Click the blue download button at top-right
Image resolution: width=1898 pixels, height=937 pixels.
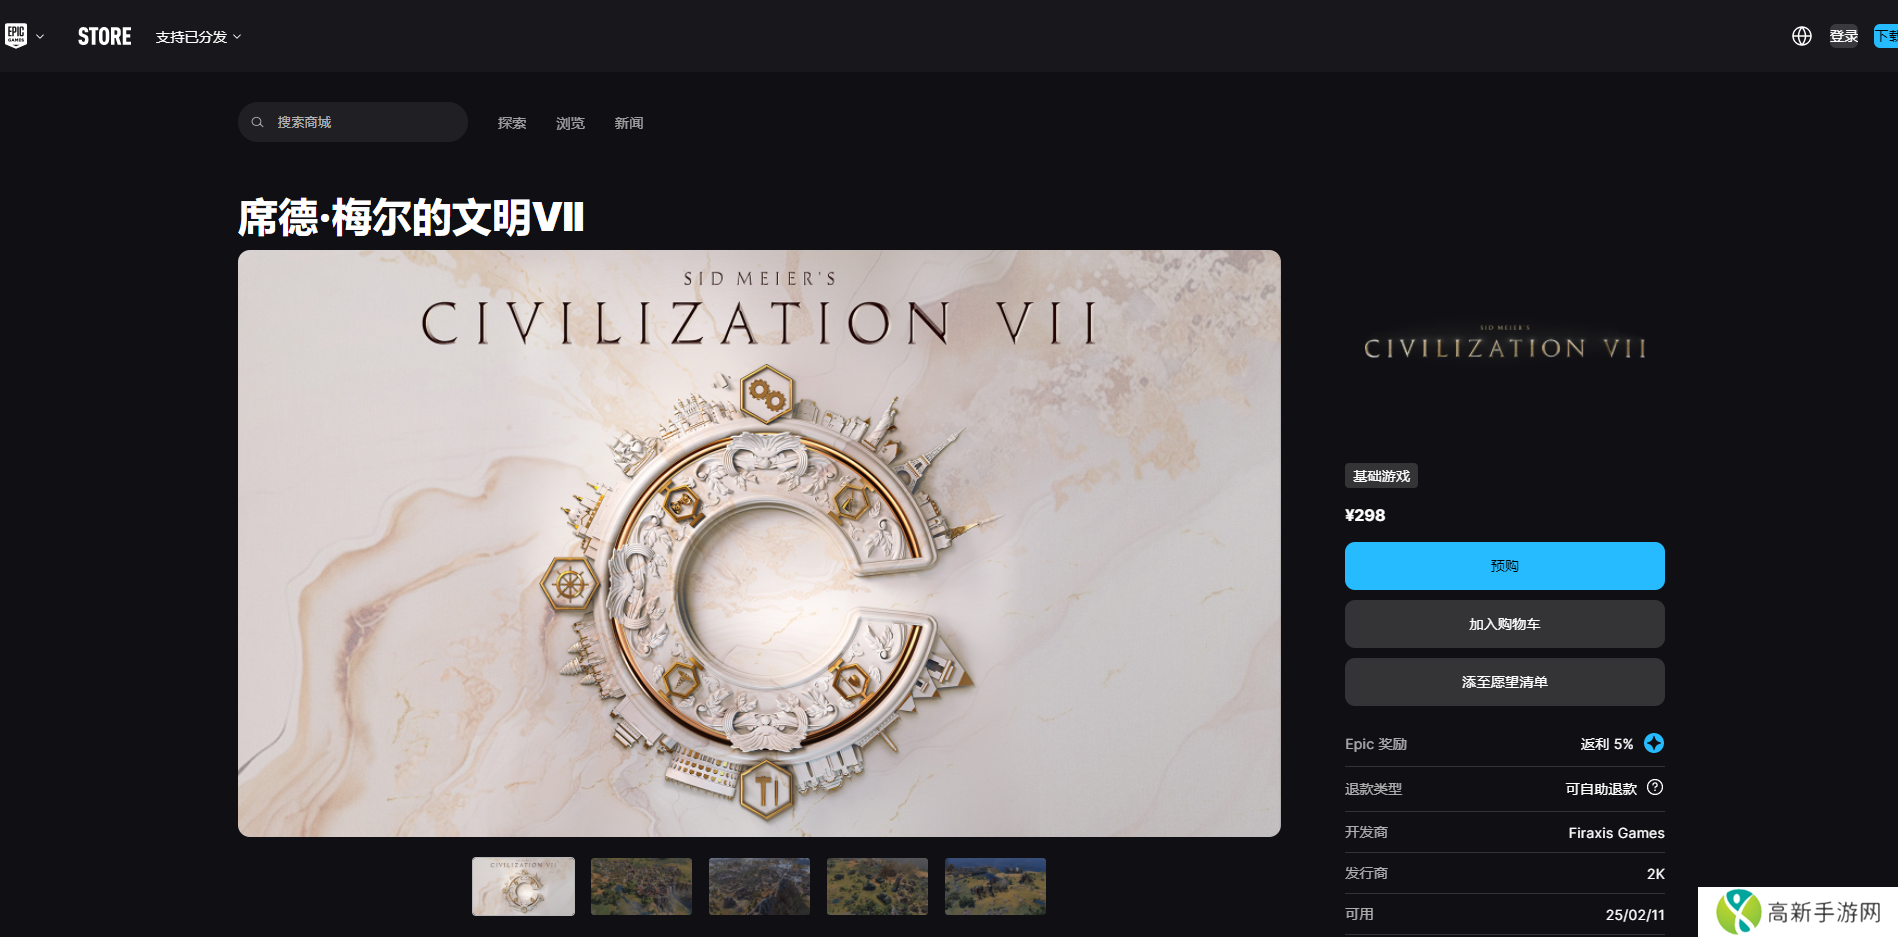click(x=1885, y=36)
